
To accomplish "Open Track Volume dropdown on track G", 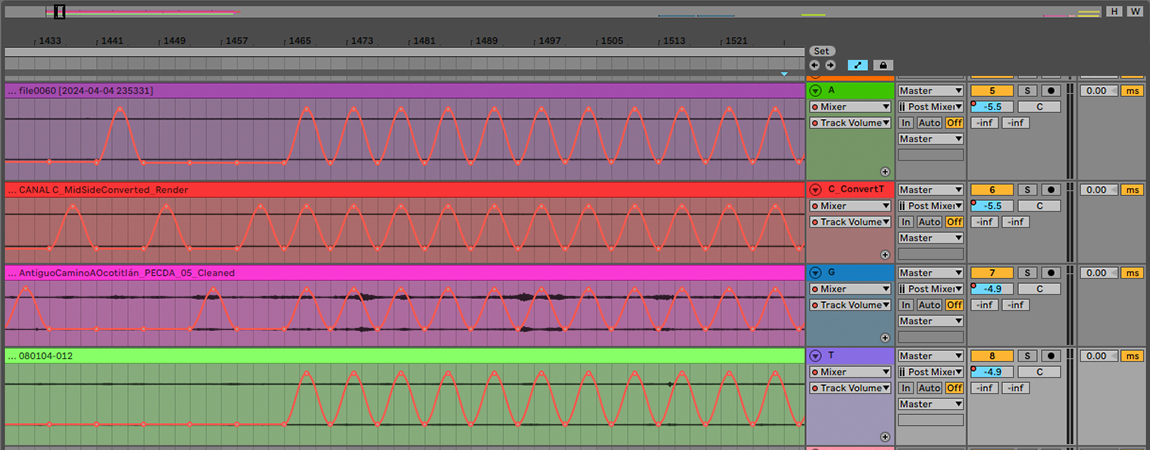I will (x=850, y=305).
